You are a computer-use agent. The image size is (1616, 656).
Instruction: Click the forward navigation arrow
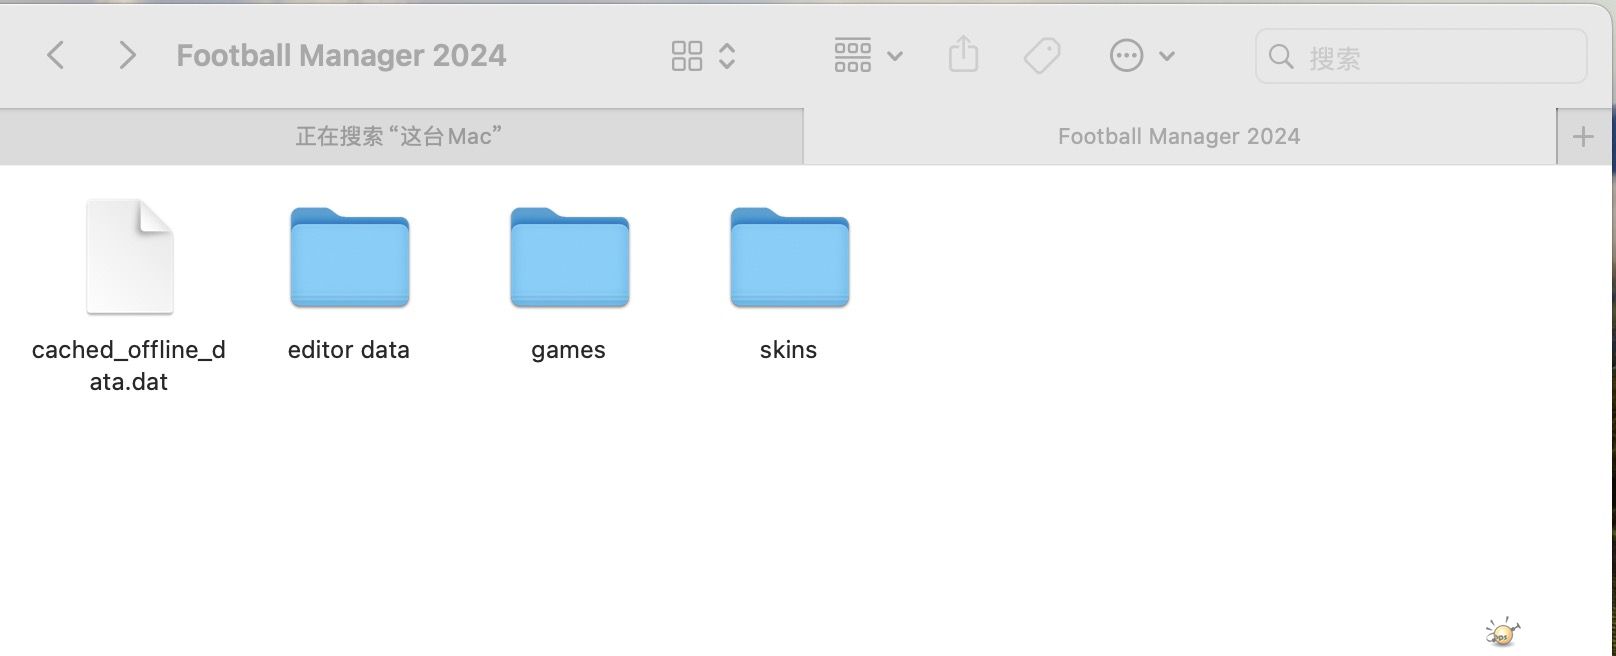point(126,55)
